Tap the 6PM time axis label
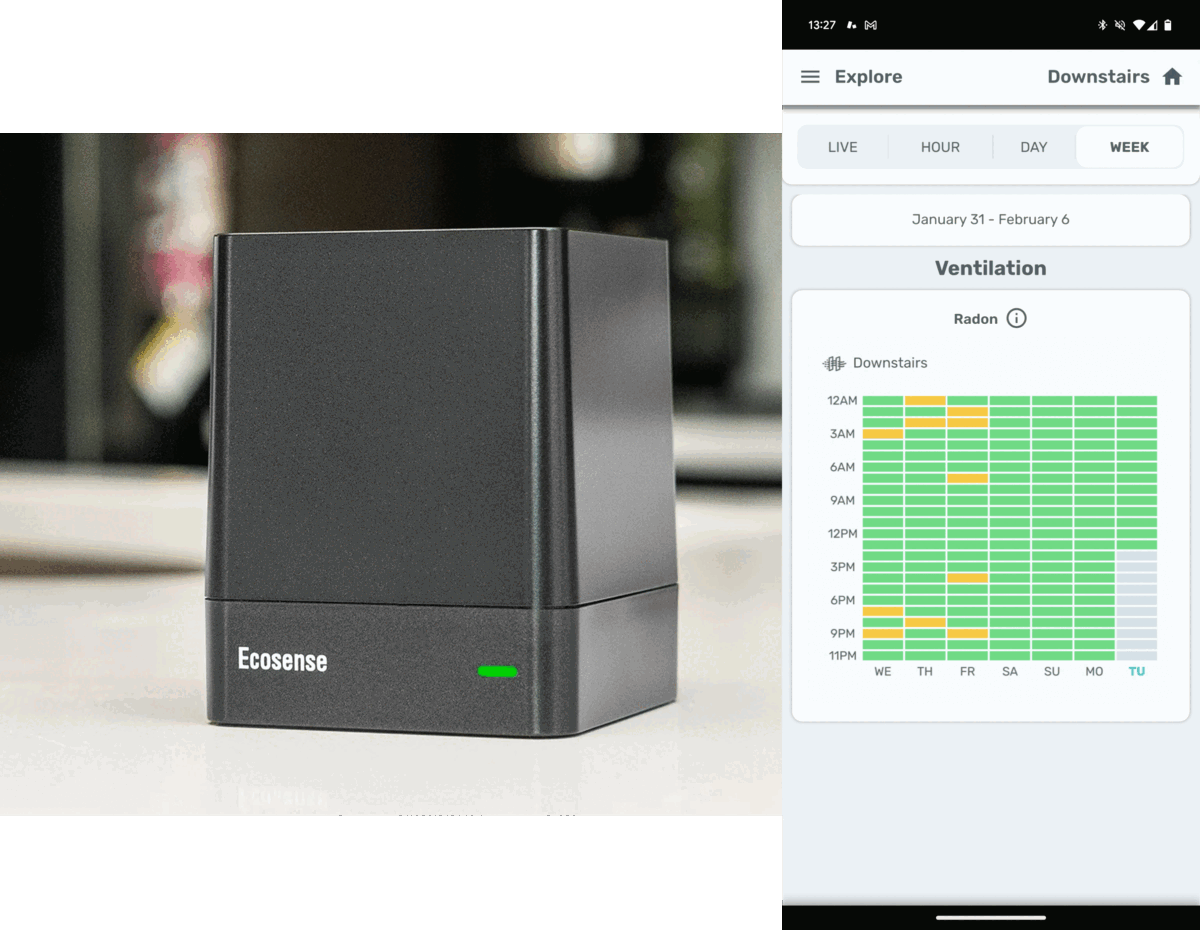The image size is (1200, 930). pos(842,600)
